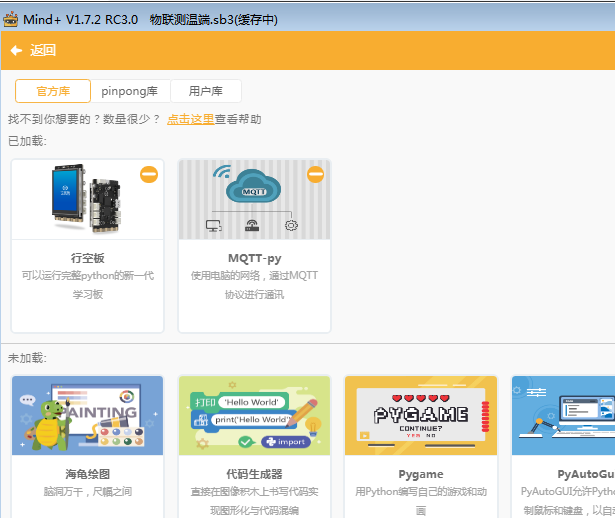Click the PyAutoGui title text
615x518 pixels.
(x=586, y=474)
